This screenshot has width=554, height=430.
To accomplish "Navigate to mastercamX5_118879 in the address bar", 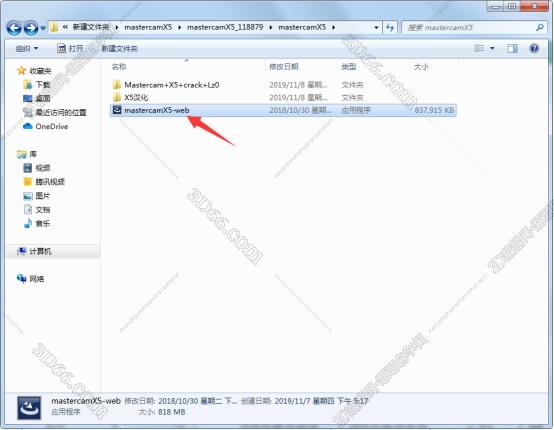I will [x=225, y=27].
